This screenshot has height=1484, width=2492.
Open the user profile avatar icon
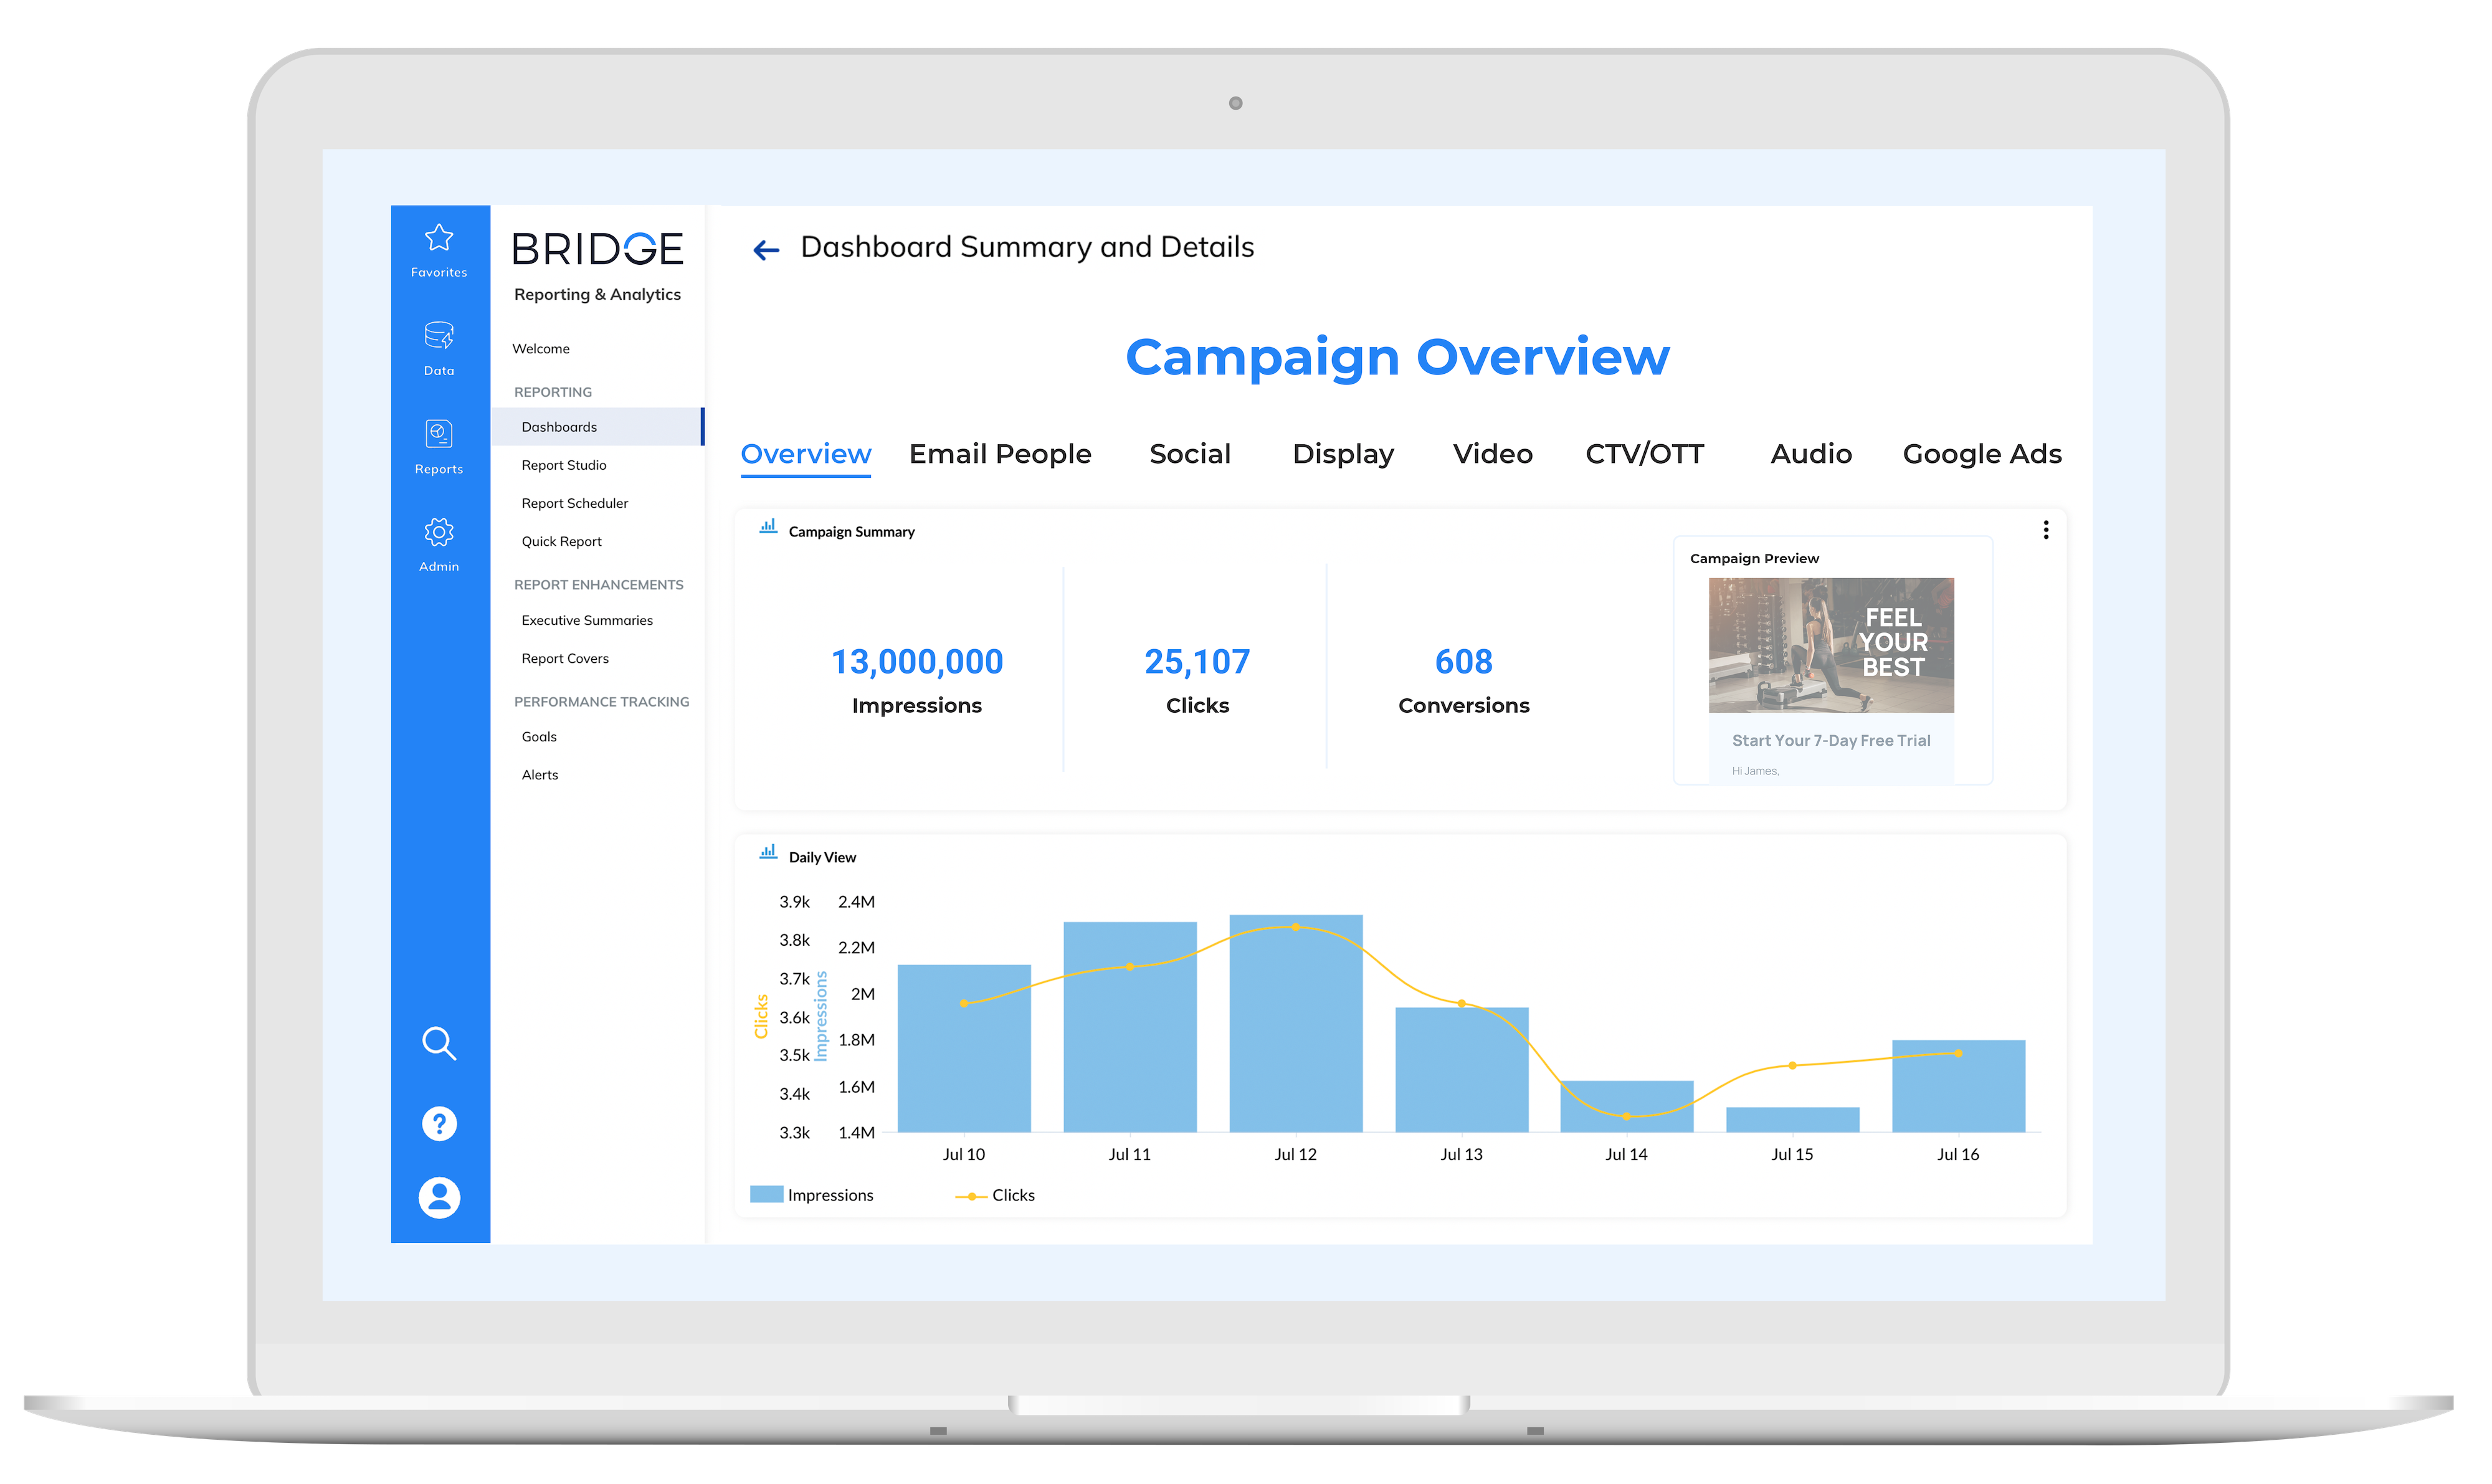tap(439, 1197)
